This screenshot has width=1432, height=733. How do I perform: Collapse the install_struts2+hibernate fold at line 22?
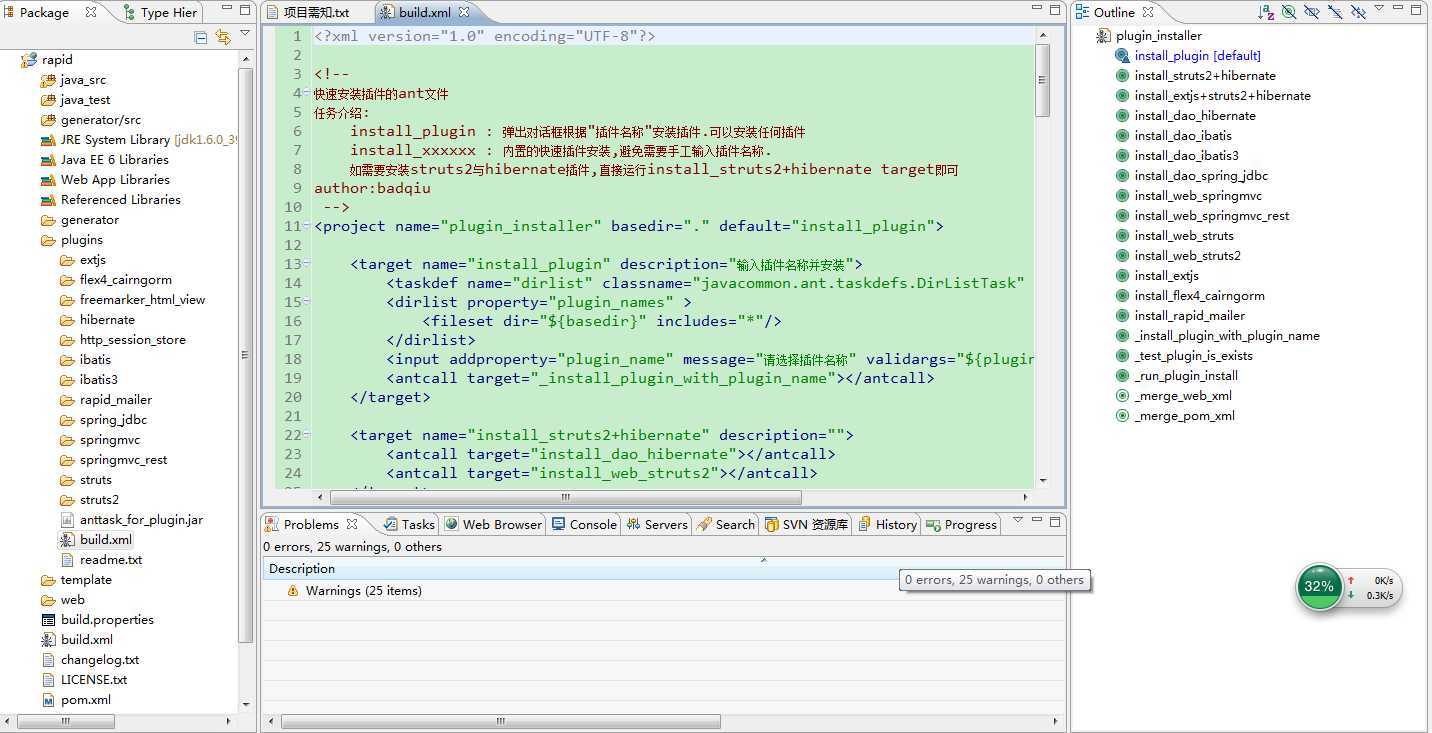coord(308,435)
